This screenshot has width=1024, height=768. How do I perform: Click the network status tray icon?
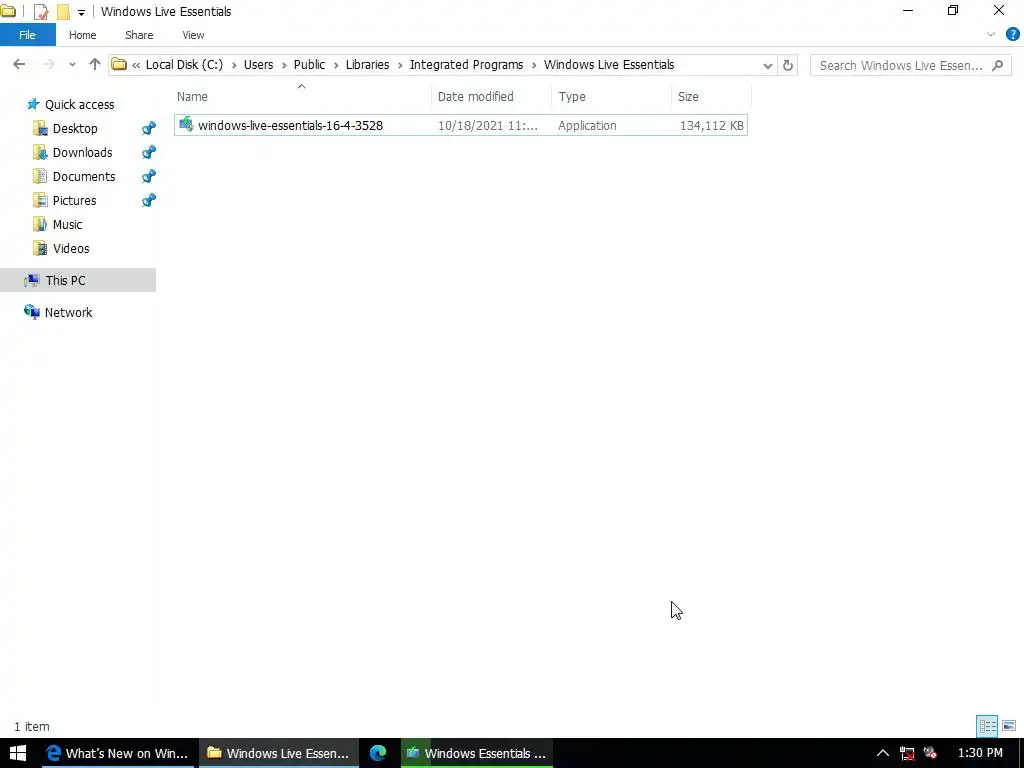click(x=907, y=754)
